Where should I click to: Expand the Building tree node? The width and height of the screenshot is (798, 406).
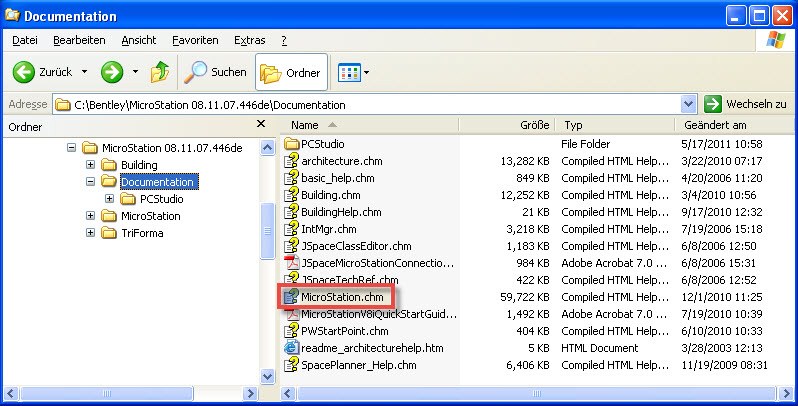(x=90, y=164)
